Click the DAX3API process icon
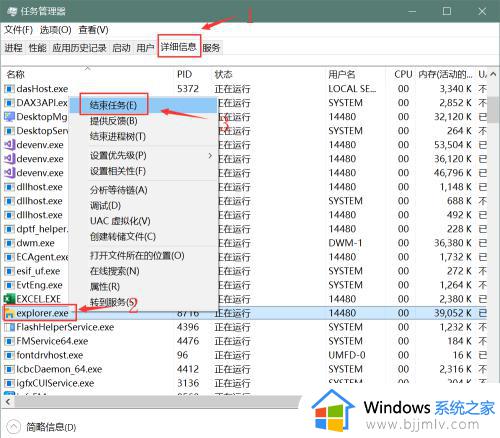Screen dimensions: 500x438 point(9,103)
